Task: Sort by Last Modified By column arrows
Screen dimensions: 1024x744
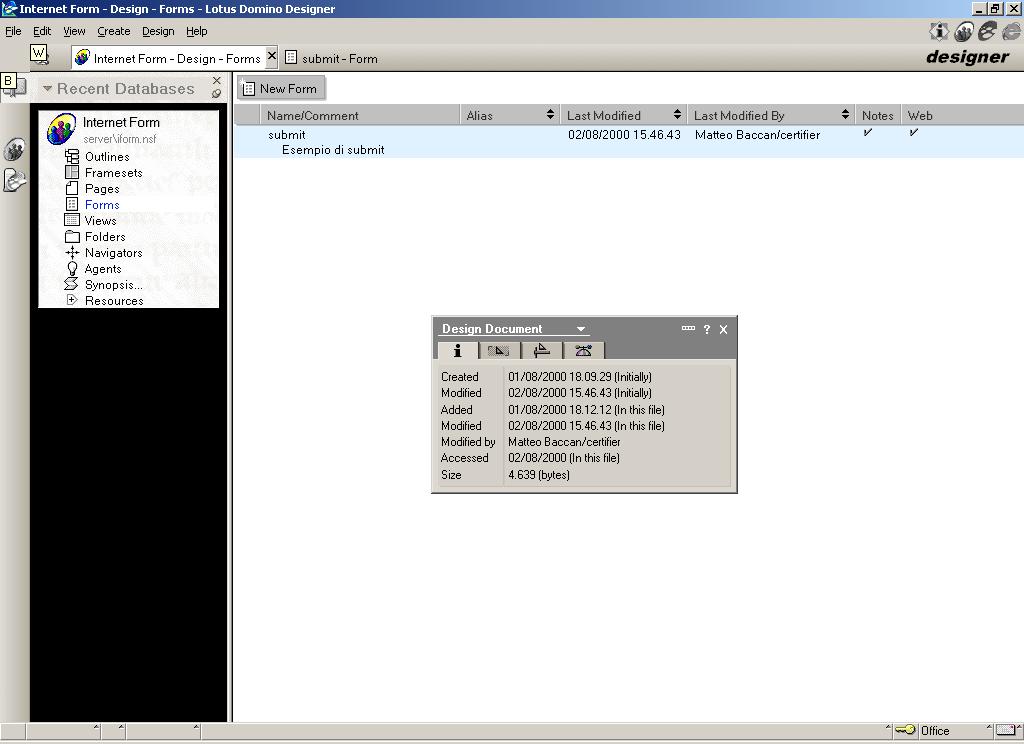Action: (x=845, y=115)
